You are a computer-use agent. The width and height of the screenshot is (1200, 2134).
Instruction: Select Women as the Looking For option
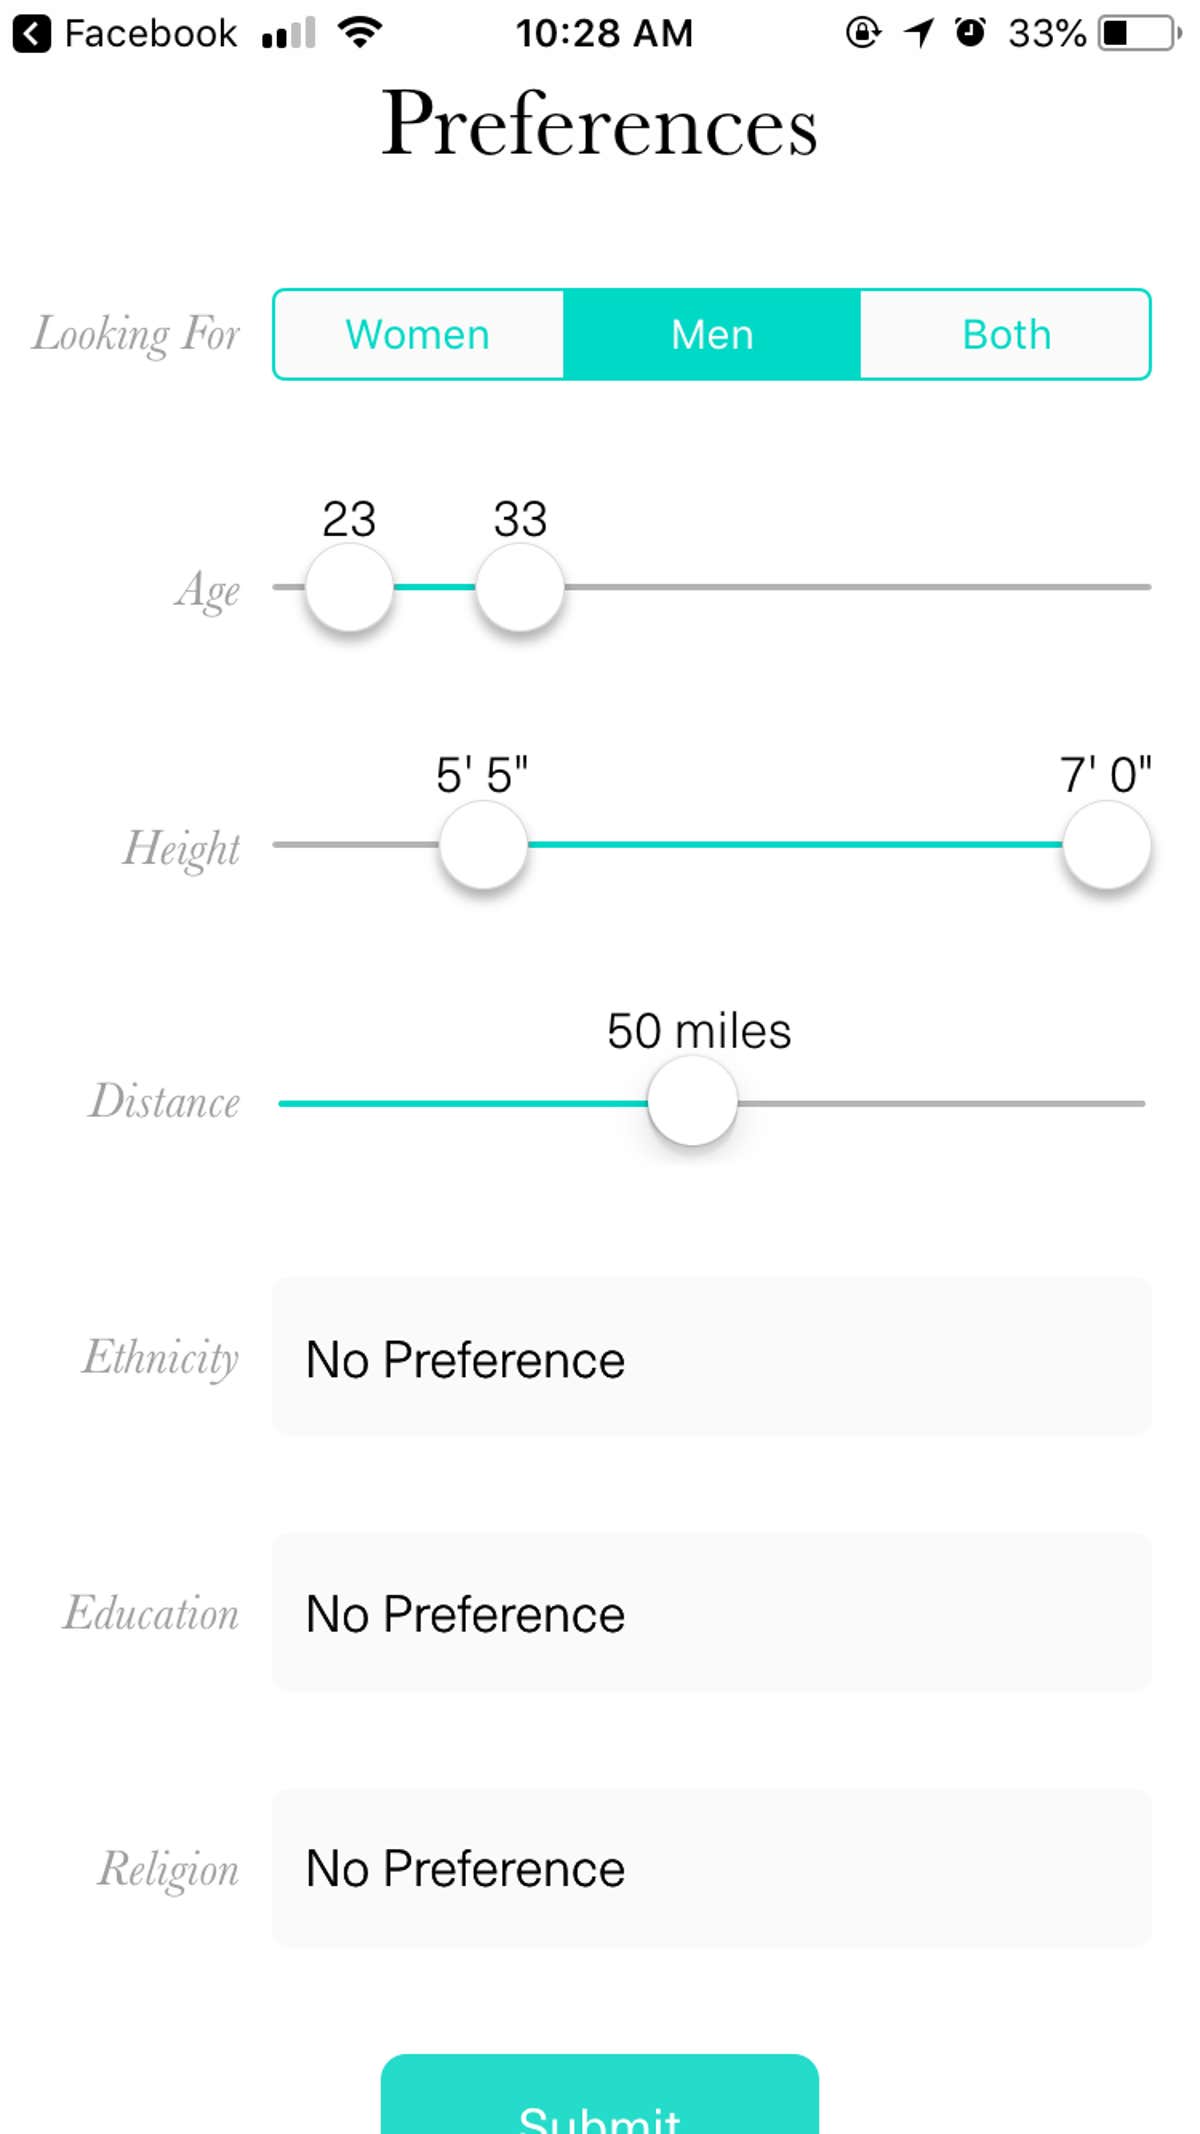[417, 334]
